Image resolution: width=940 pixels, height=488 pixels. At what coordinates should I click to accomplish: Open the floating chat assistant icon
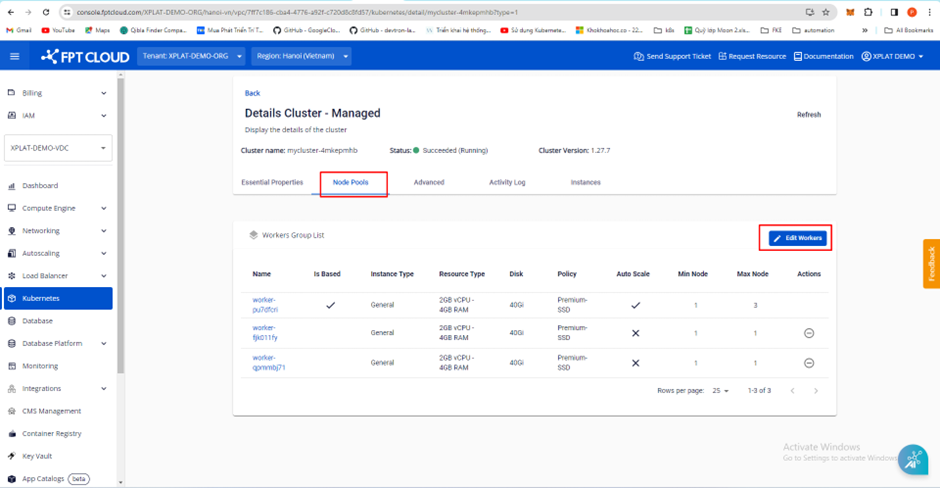912,459
